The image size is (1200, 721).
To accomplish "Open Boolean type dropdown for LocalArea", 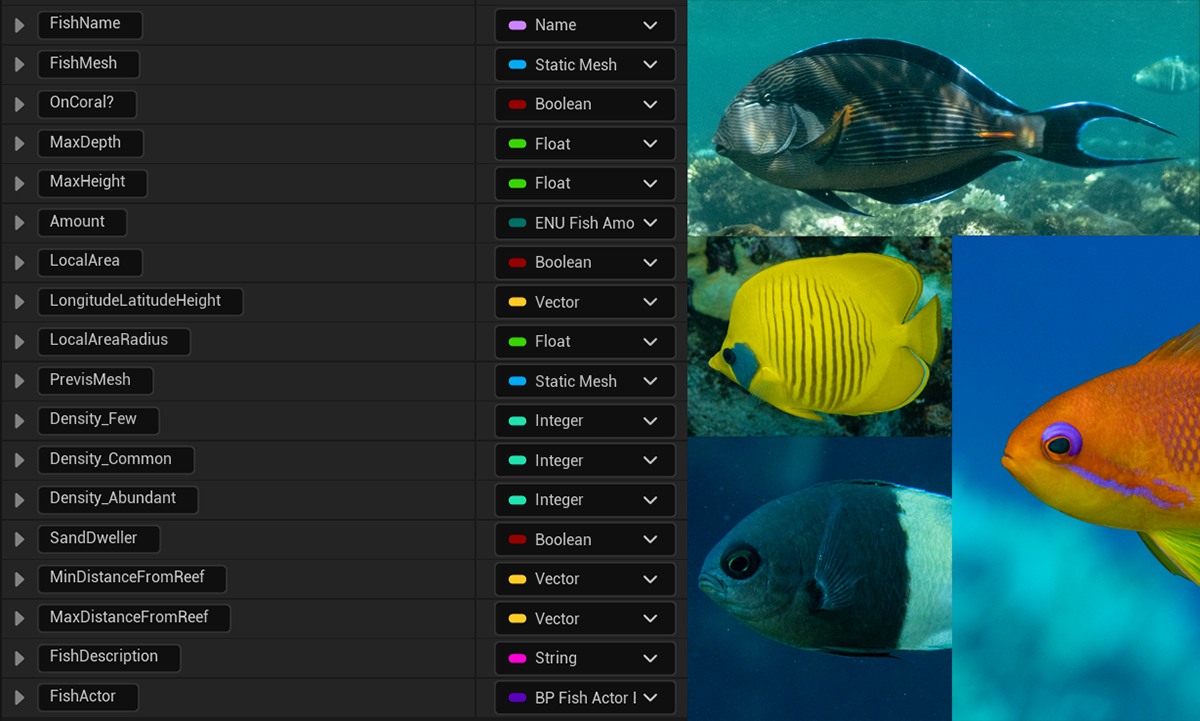I will point(585,262).
